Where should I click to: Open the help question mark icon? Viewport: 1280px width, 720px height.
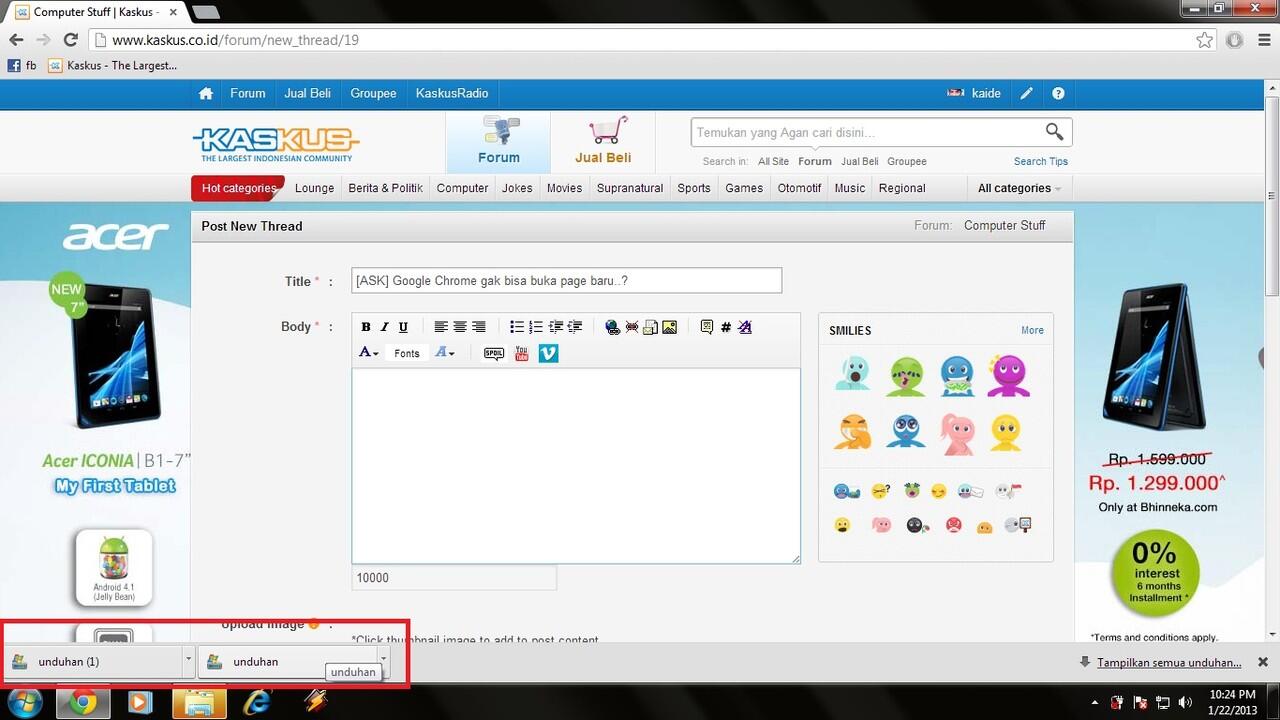click(1058, 93)
